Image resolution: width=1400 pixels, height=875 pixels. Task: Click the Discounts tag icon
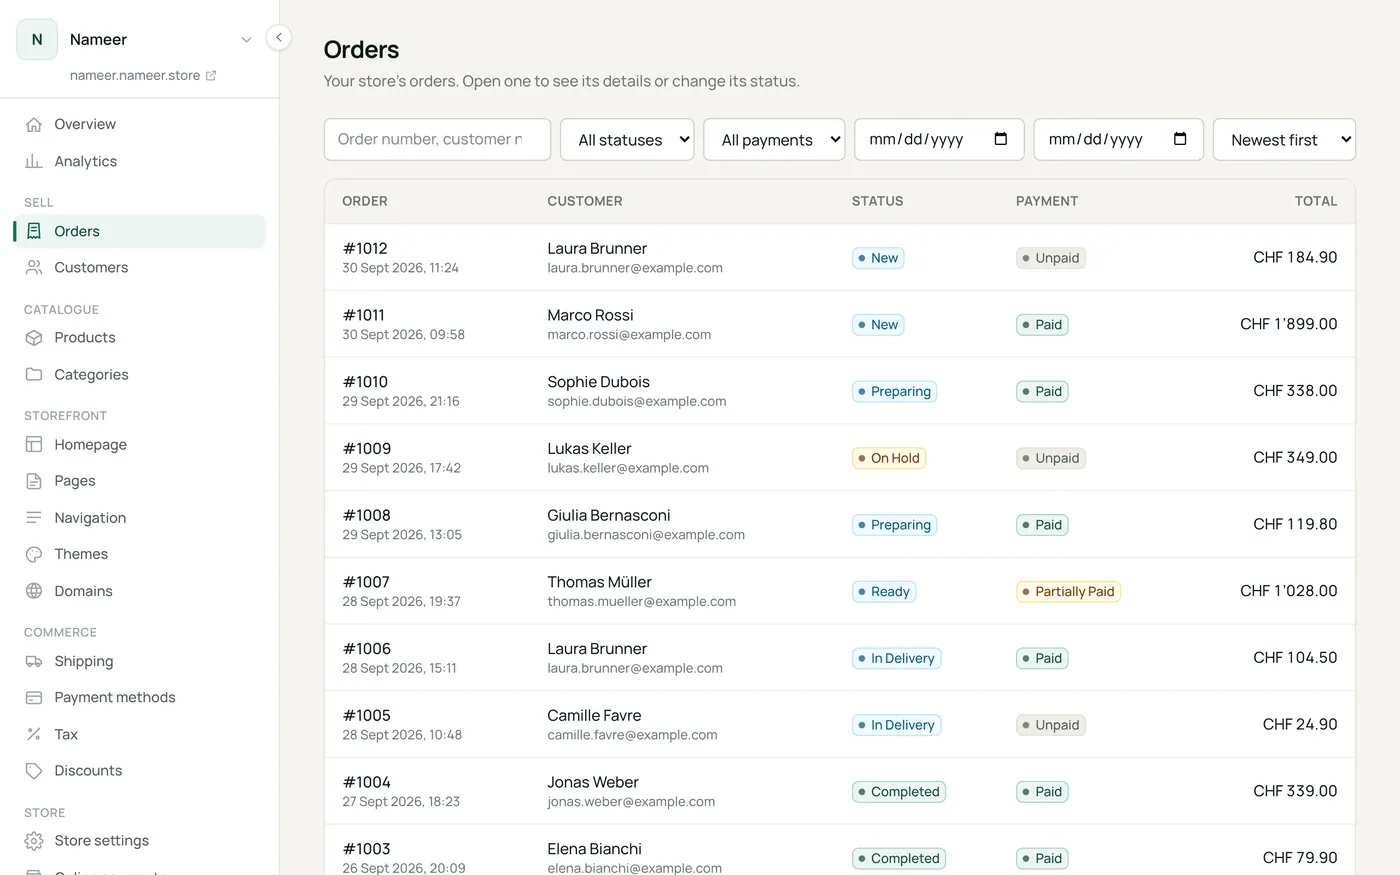click(x=34, y=771)
